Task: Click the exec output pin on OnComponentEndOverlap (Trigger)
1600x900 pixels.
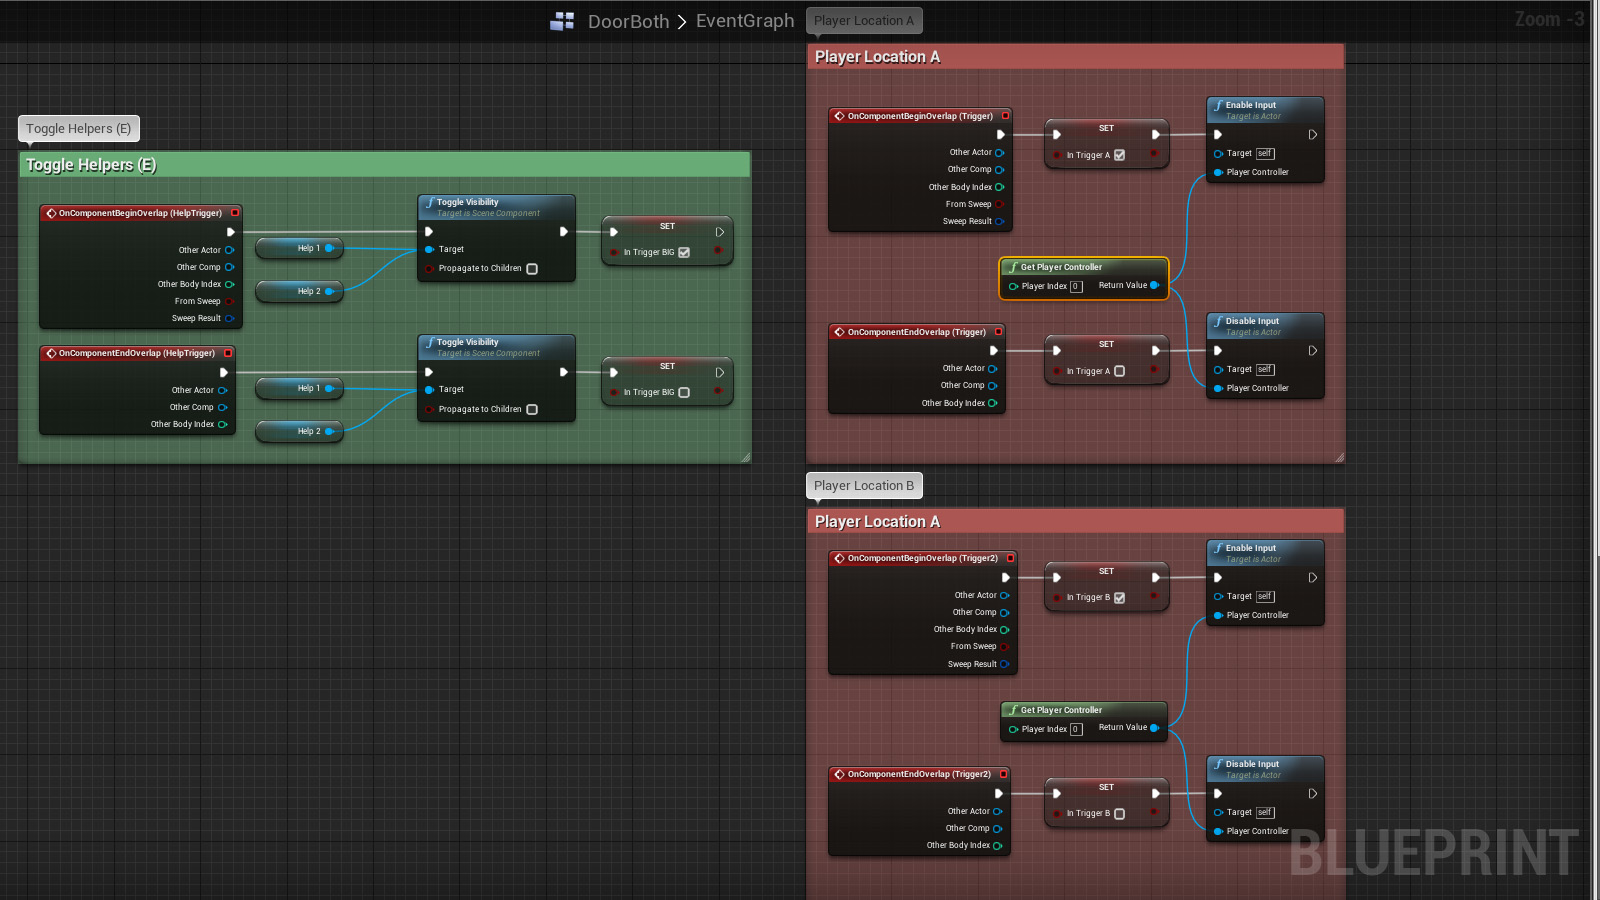Action: pyautogui.click(x=993, y=351)
